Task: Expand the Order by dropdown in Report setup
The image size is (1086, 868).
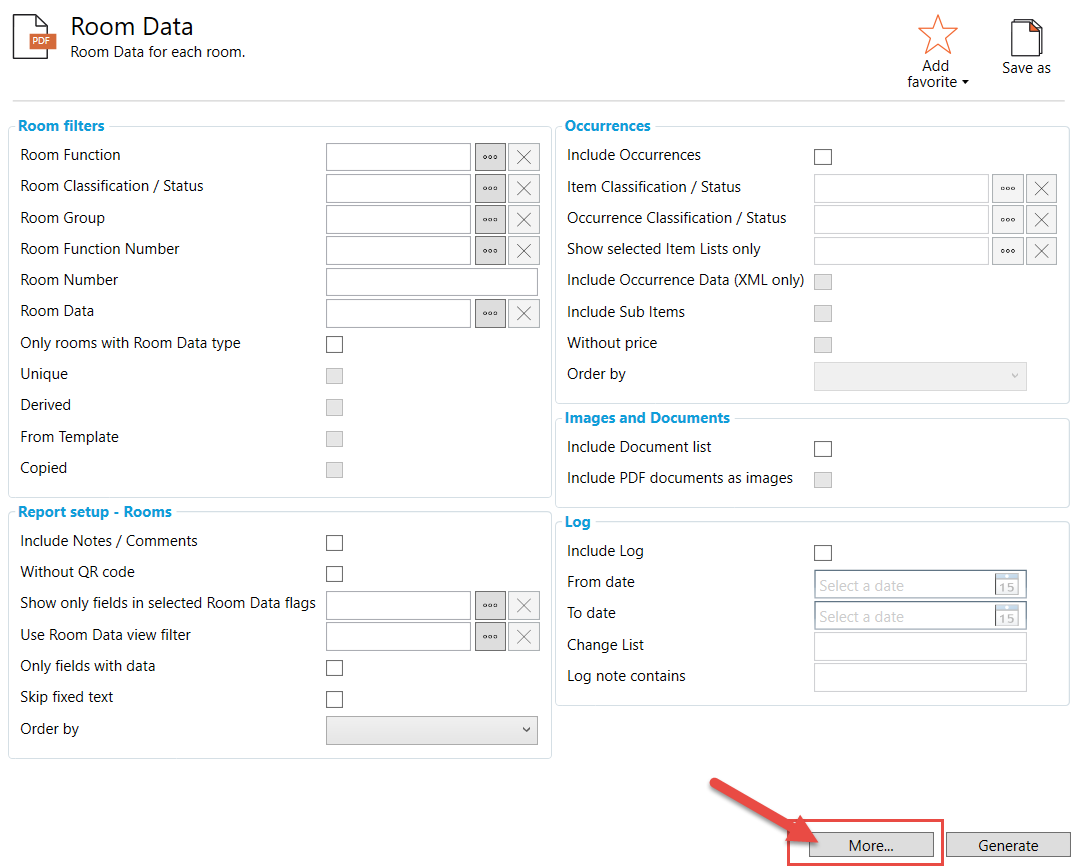Action: click(432, 731)
